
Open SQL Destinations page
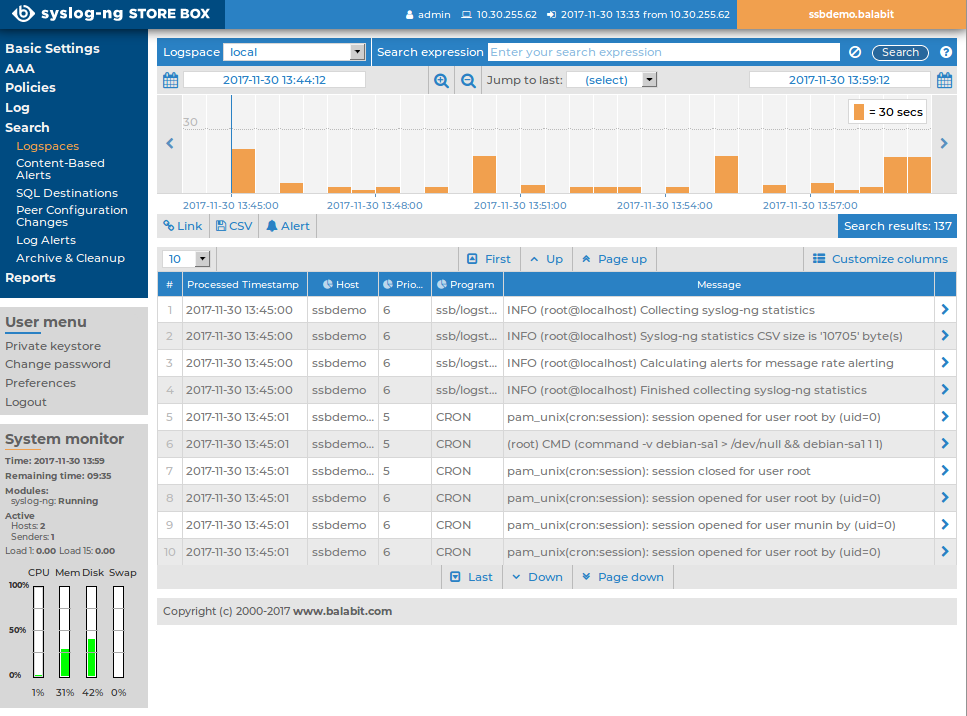[67, 193]
